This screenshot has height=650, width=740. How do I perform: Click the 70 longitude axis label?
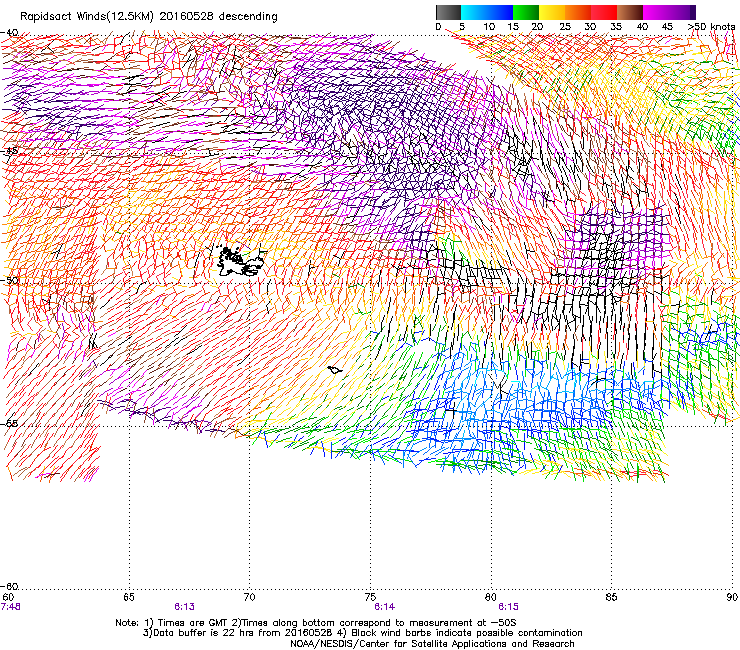[x=249, y=597]
